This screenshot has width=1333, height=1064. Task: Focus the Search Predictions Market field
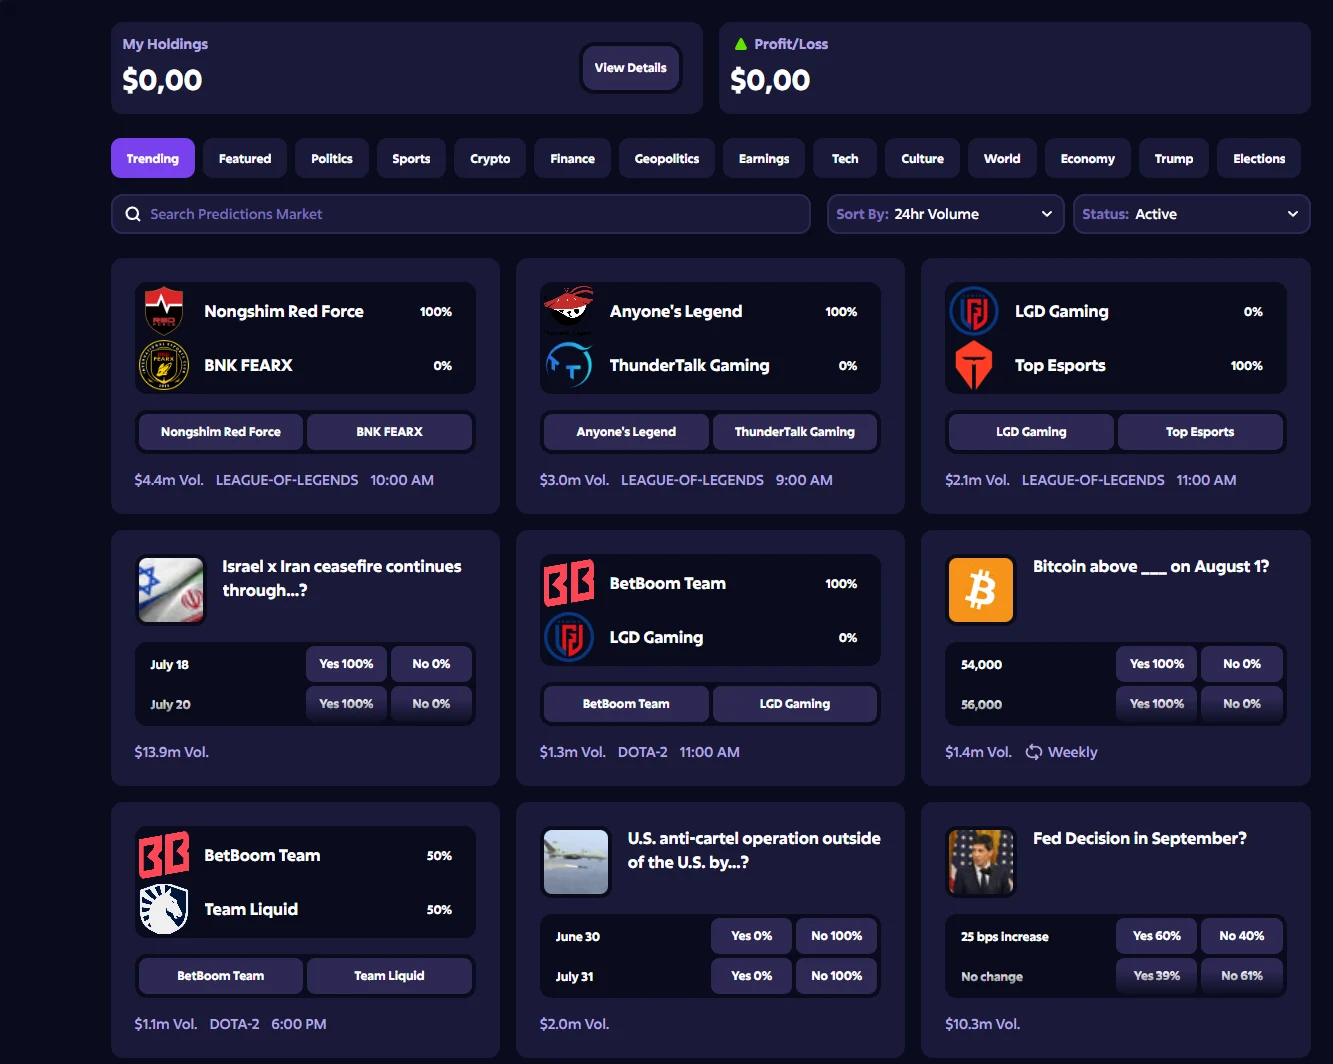pos(461,214)
